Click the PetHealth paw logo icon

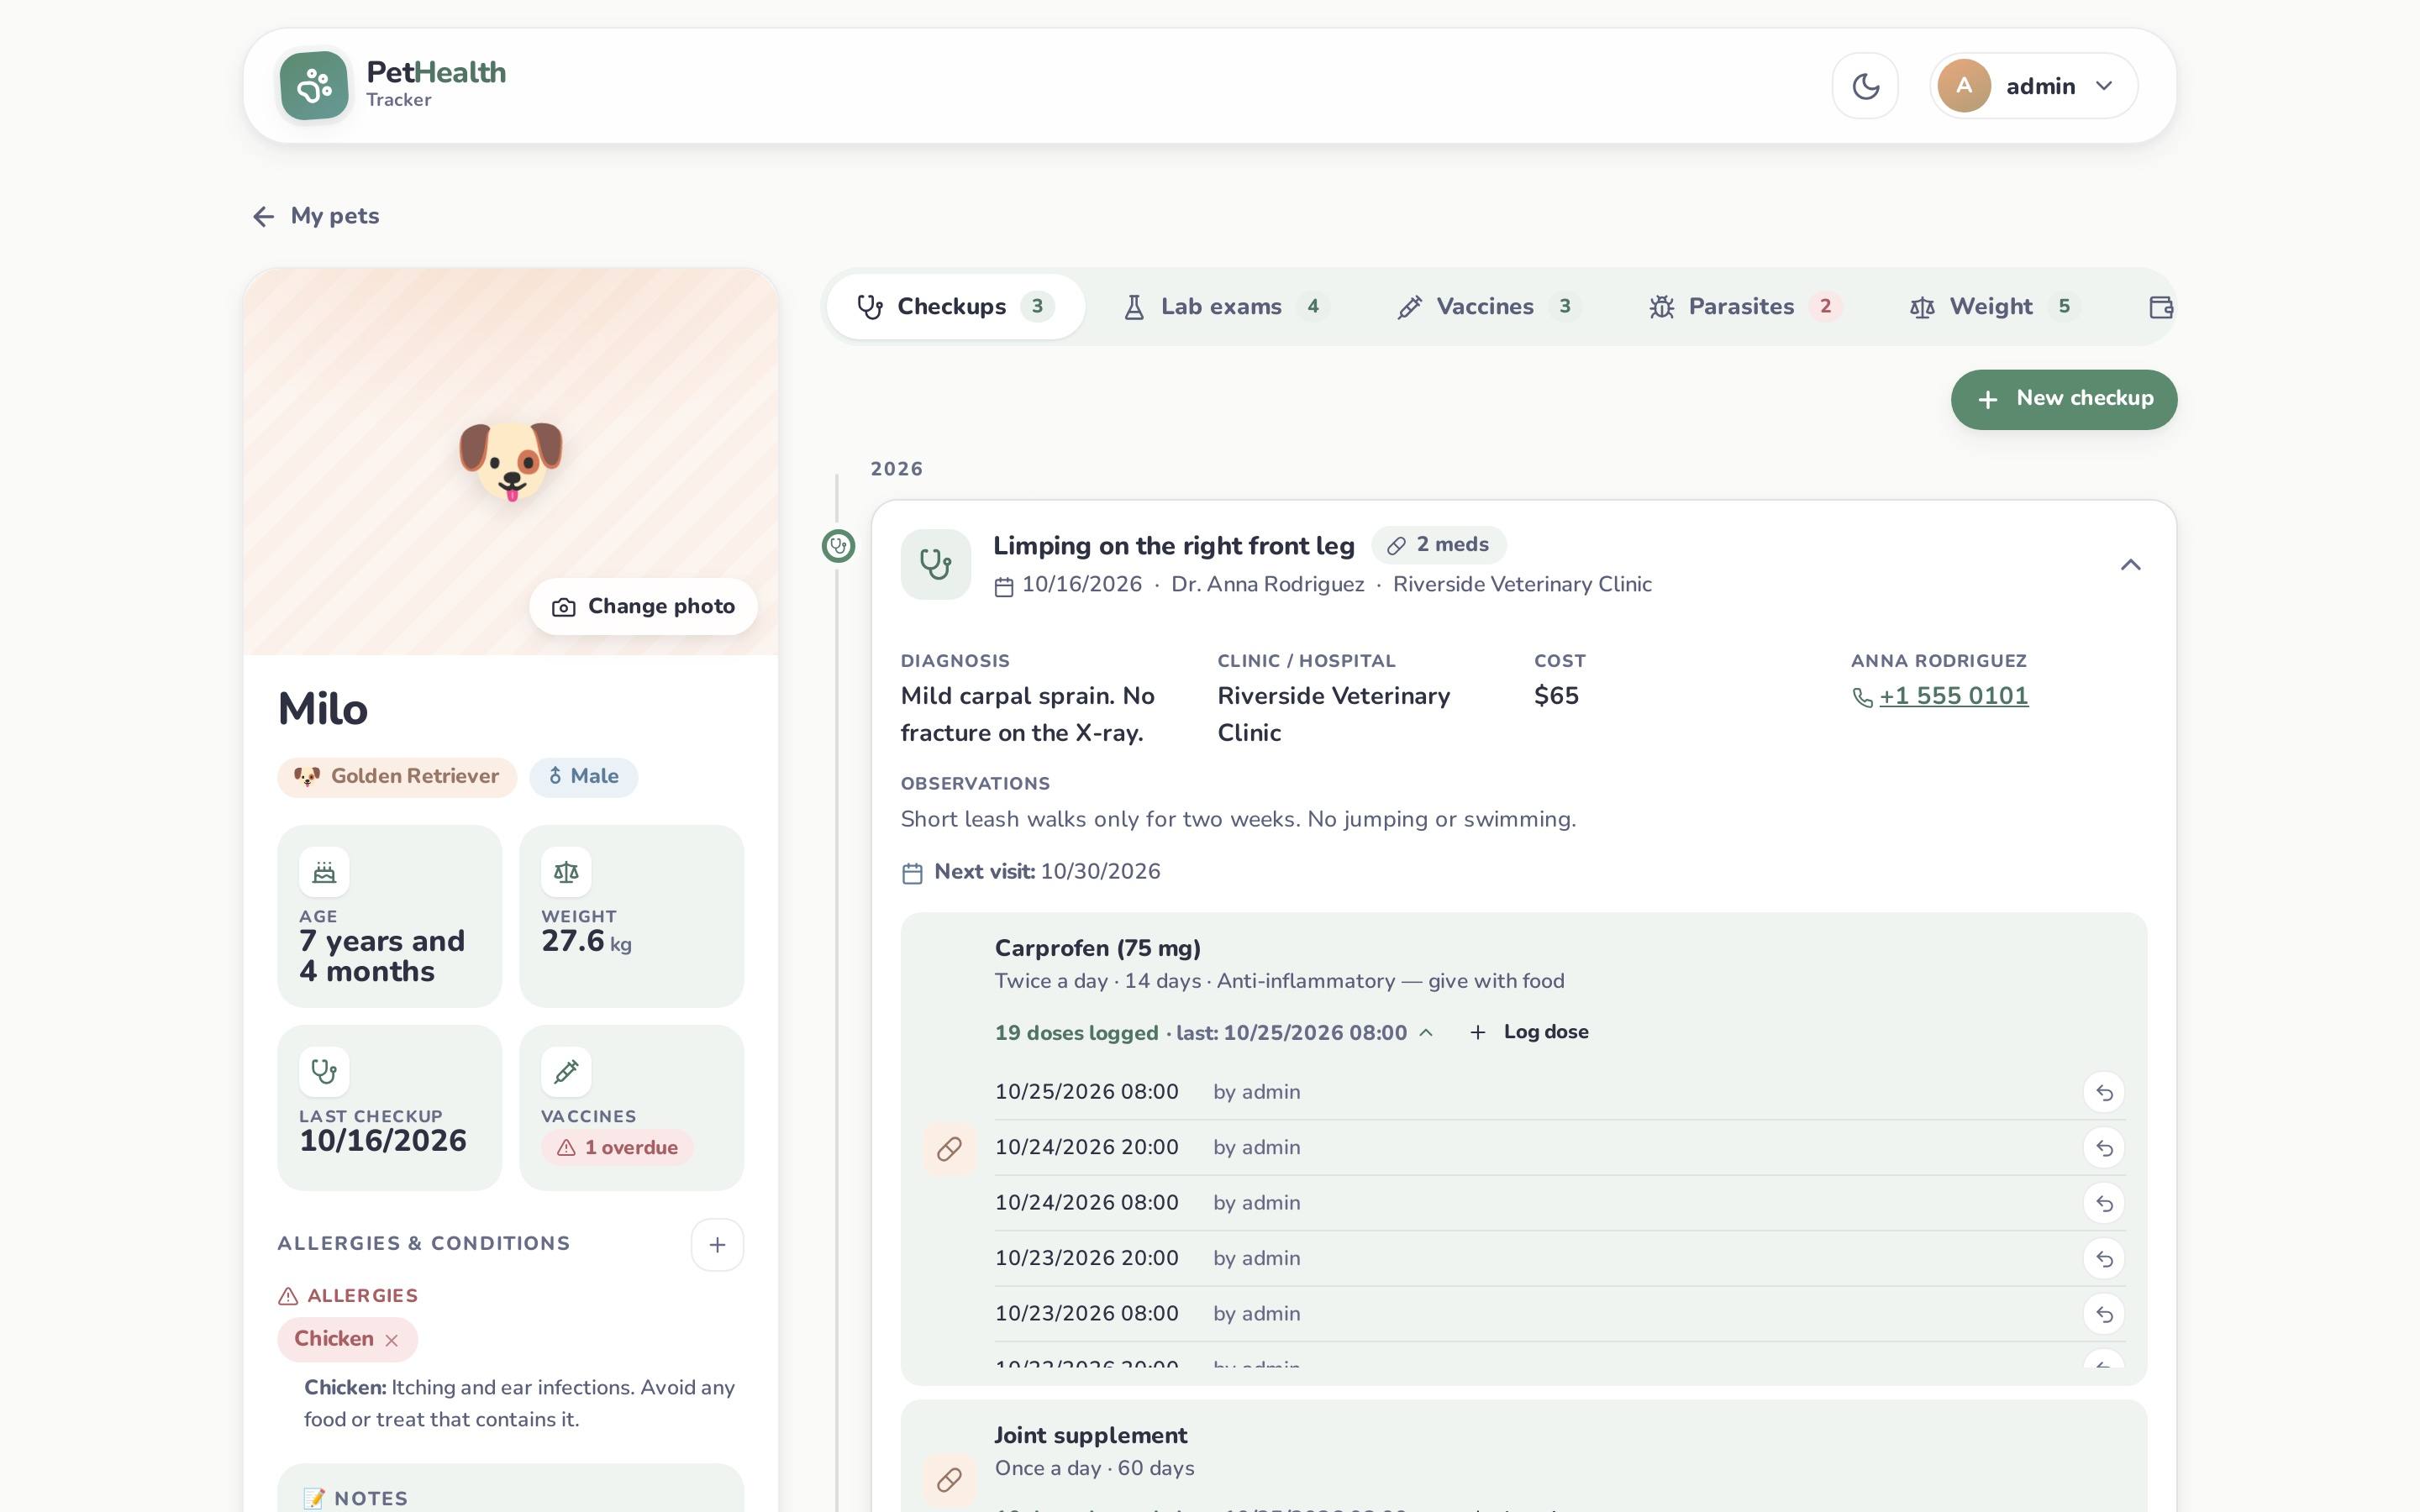[314, 86]
